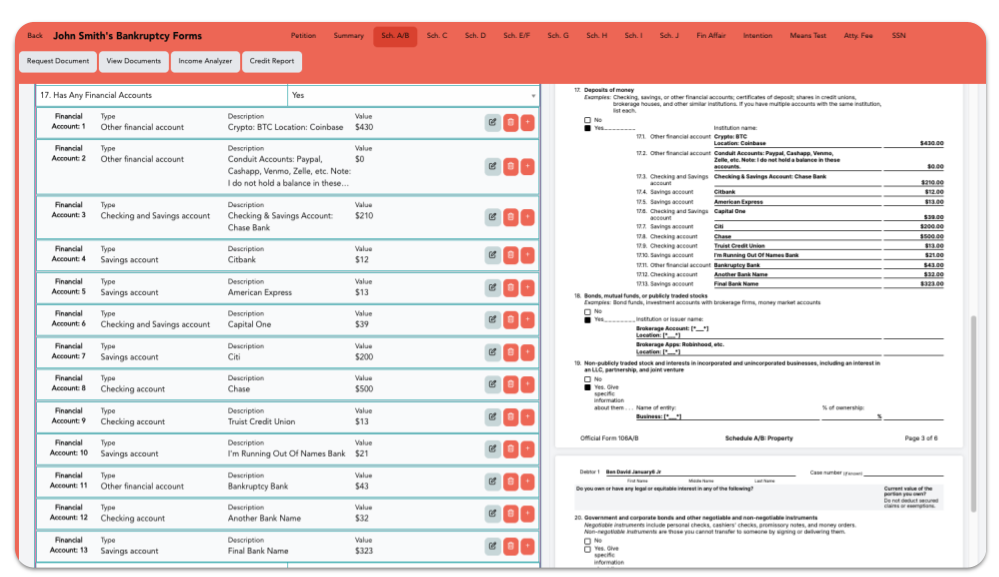Delete the Capital One account row
Image resolution: width=999 pixels, height=577 pixels.
coord(510,320)
